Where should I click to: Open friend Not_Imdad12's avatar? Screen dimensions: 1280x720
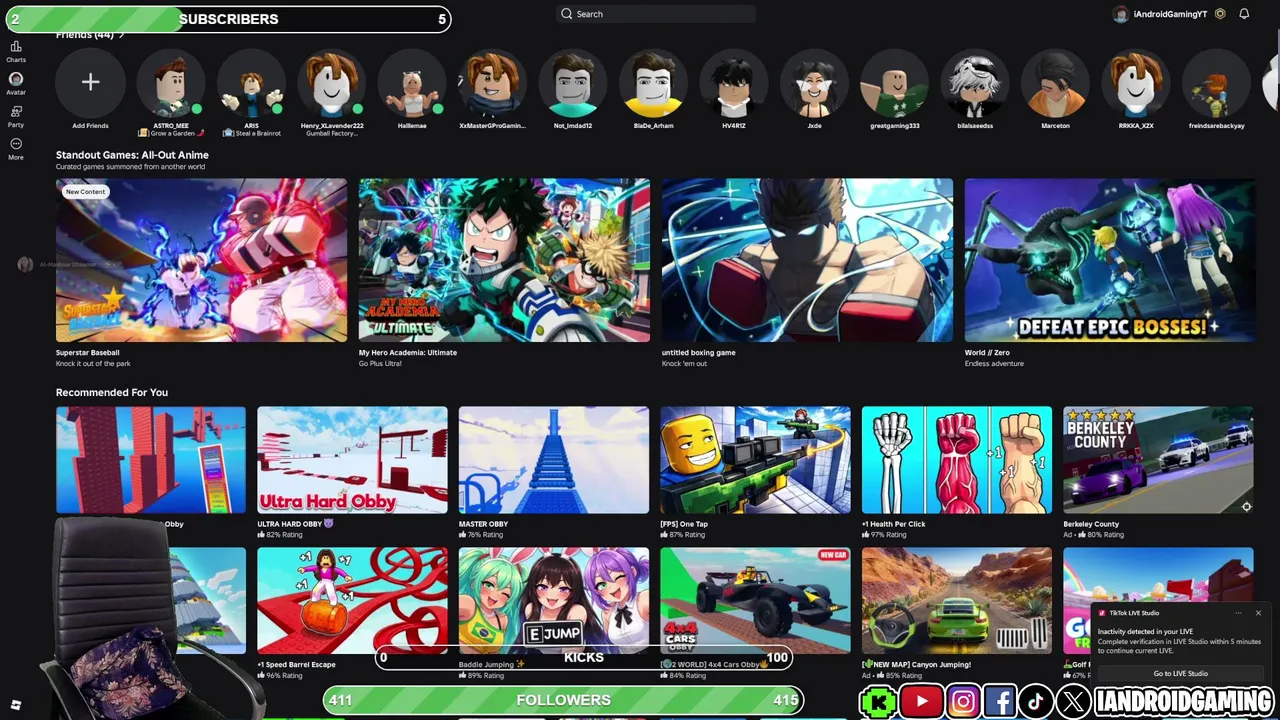(573, 82)
